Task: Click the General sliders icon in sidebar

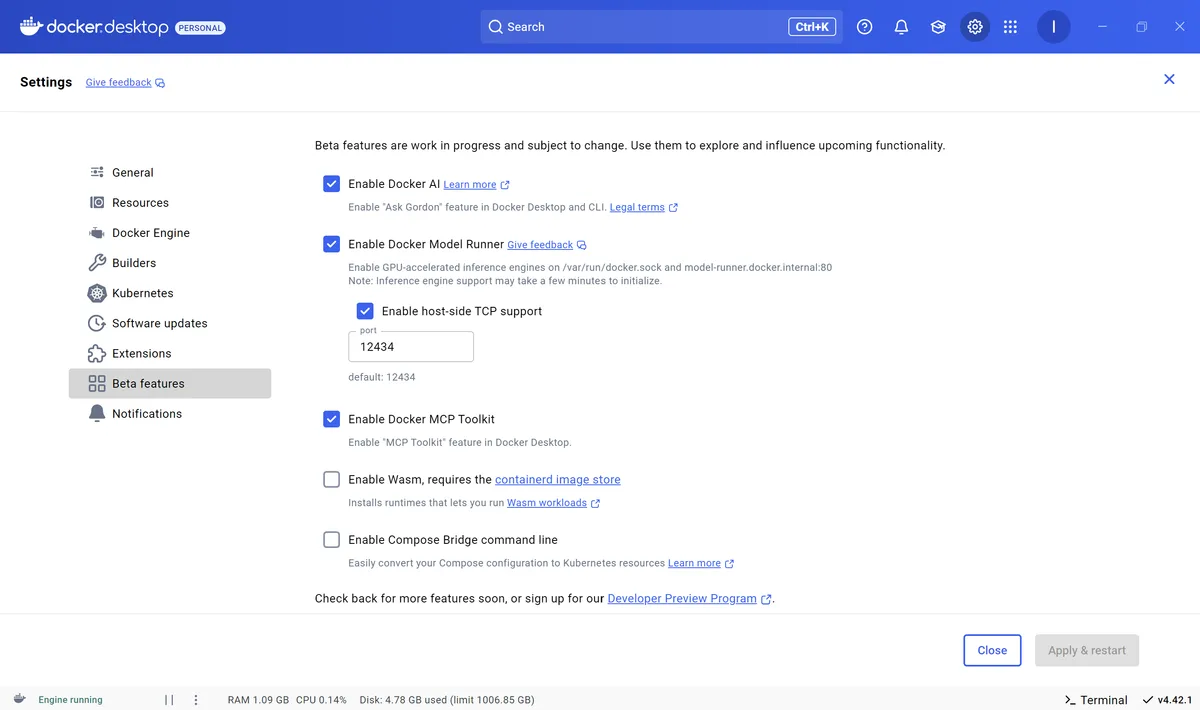Action: [x=97, y=172]
